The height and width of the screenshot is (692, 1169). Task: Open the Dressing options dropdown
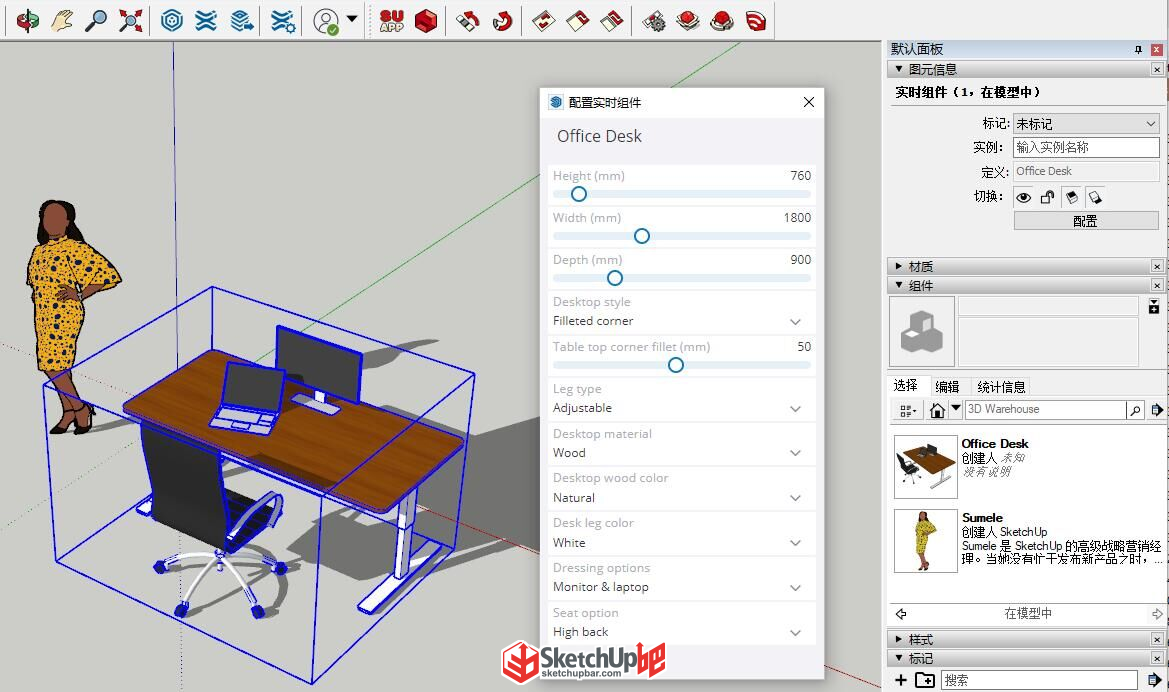(681, 587)
